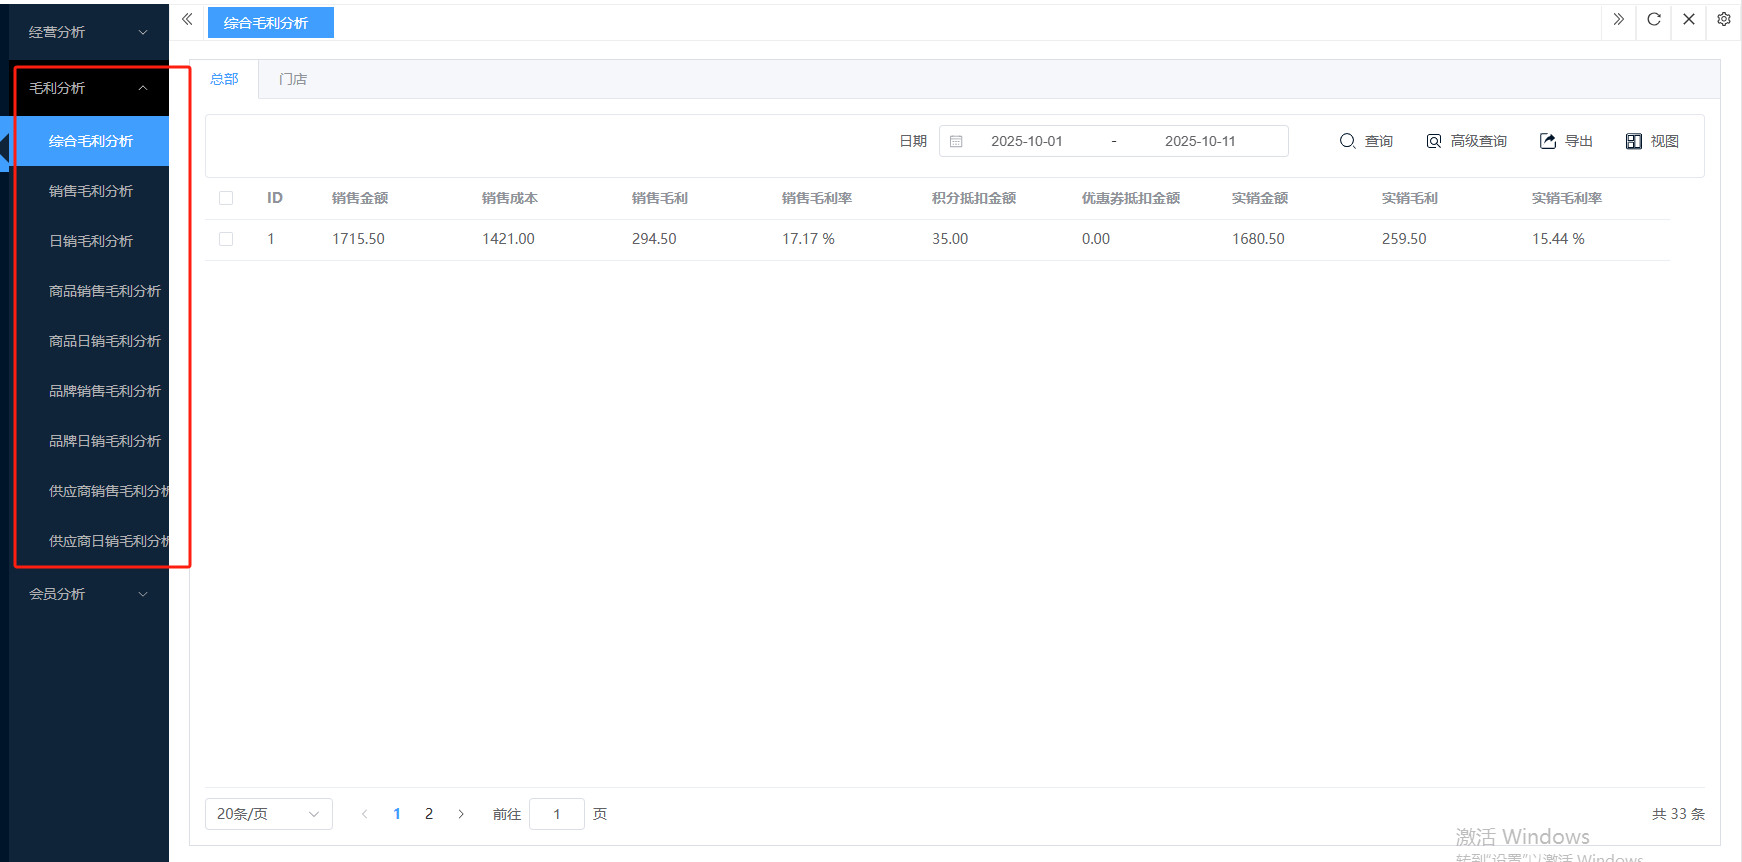Click next page arrow in pagination
1742x862 pixels.
[x=461, y=814]
